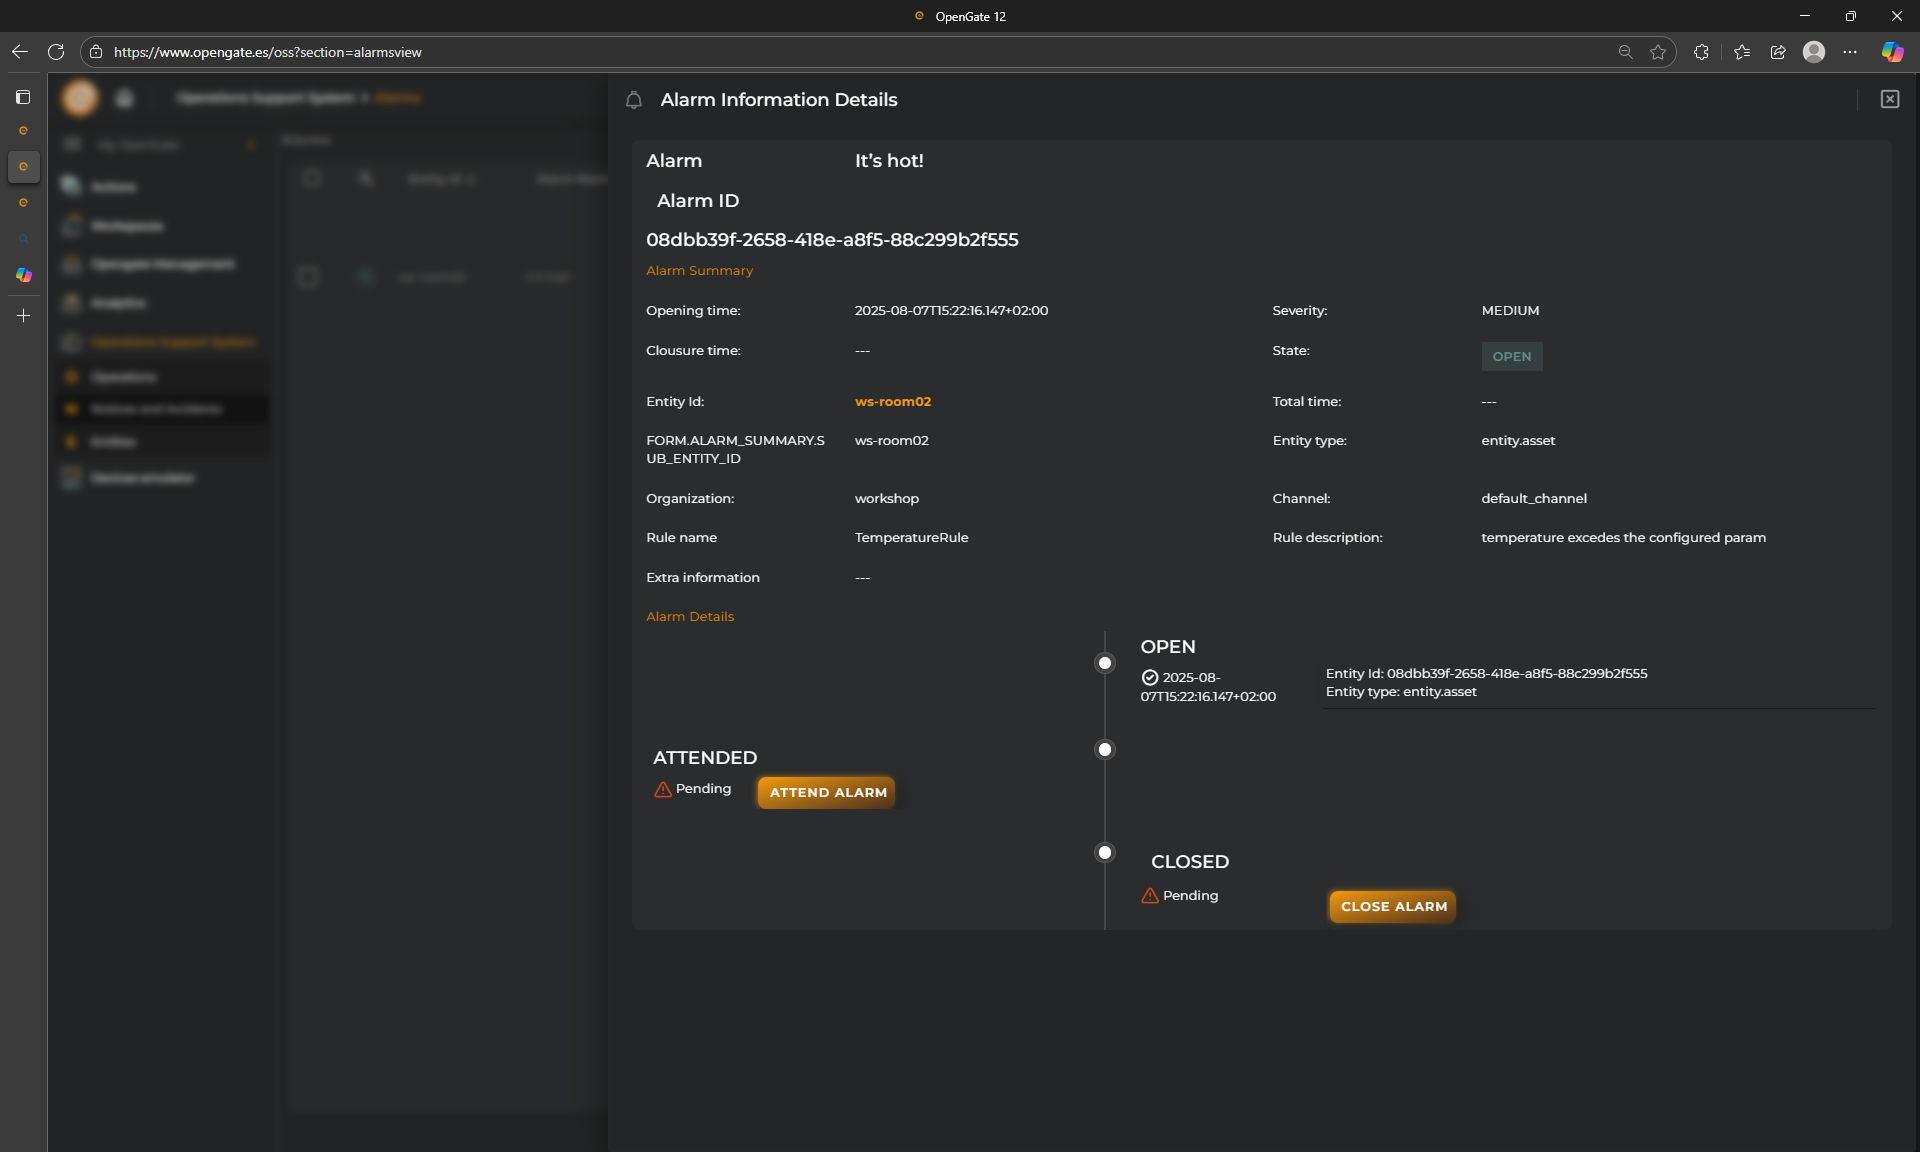
Task: Add this page to favorites
Action: click(x=1658, y=52)
